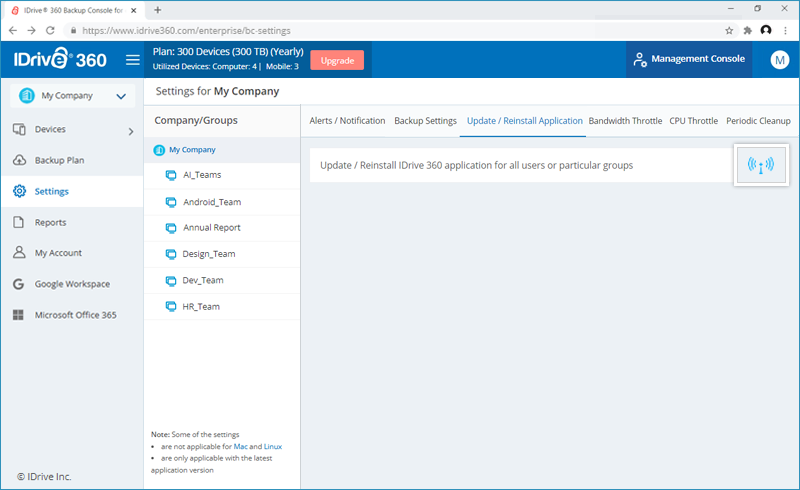Open the Bandwidth Throttle tab
Screen dimensions: 800x490
(x=625, y=121)
